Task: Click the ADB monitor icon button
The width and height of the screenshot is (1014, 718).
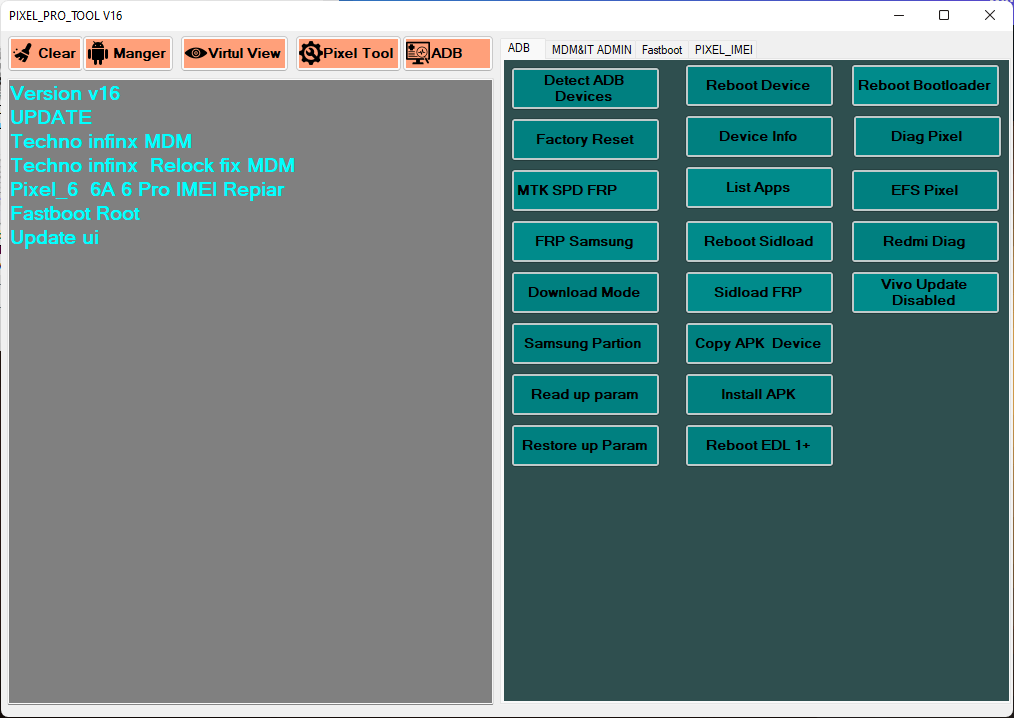Action: click(447, 54)
